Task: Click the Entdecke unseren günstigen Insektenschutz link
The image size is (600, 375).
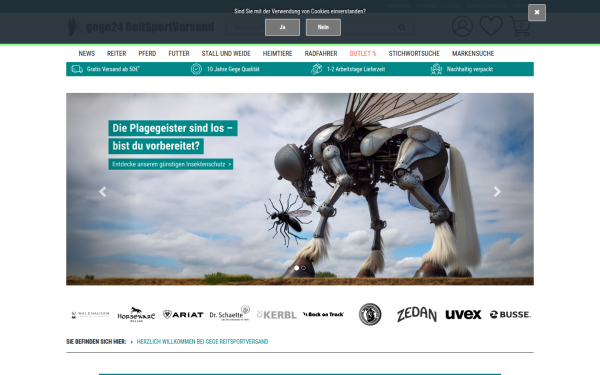Action: (171, 164)
